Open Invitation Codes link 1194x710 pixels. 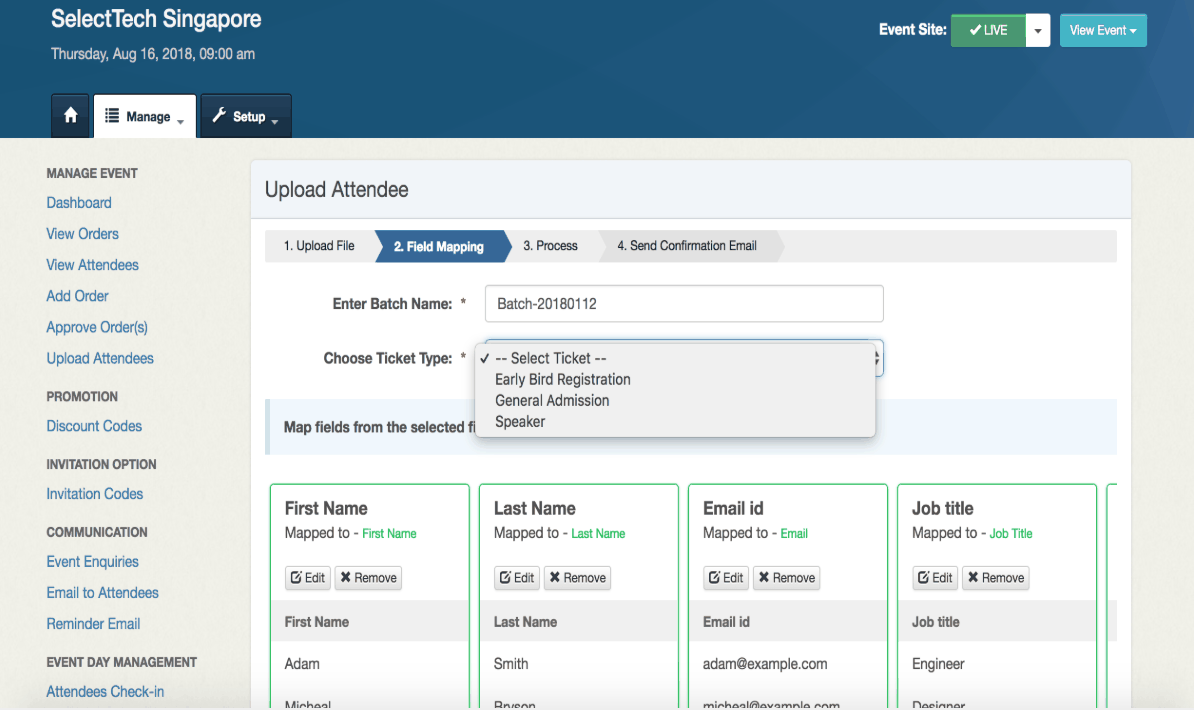click(94, 494)
